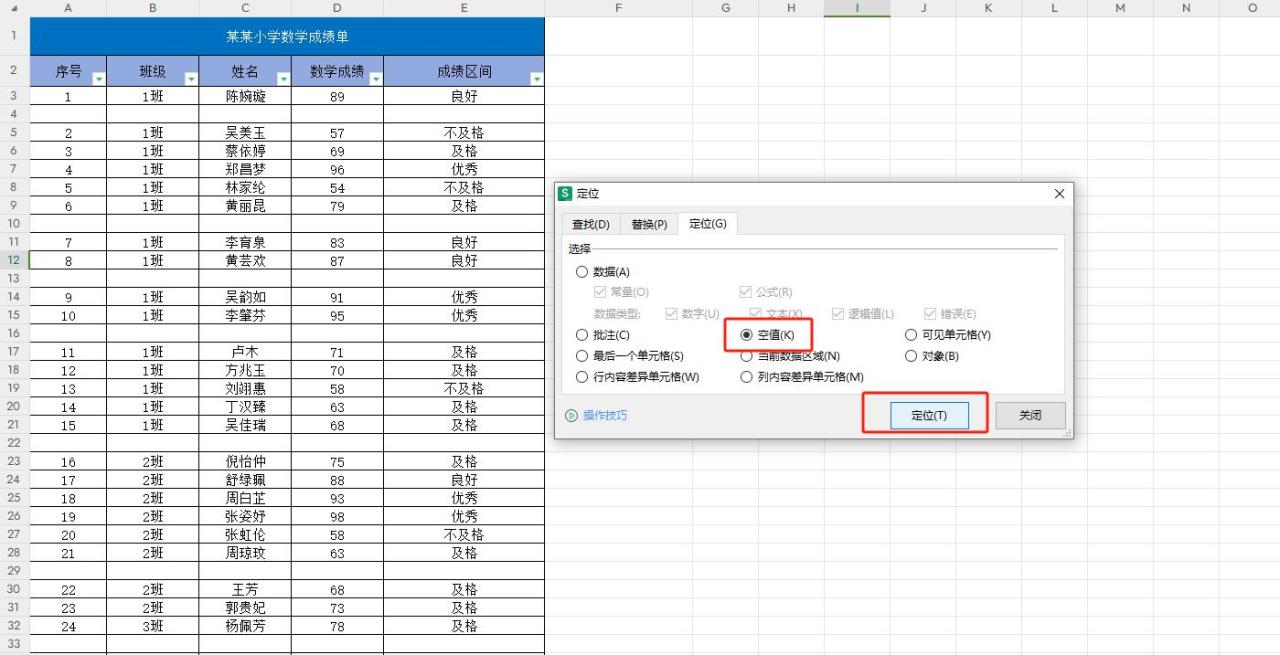Image resolution: width=1280 pixels, height=655 pixels.
Task: Select column A header
Action: [68, 8]
